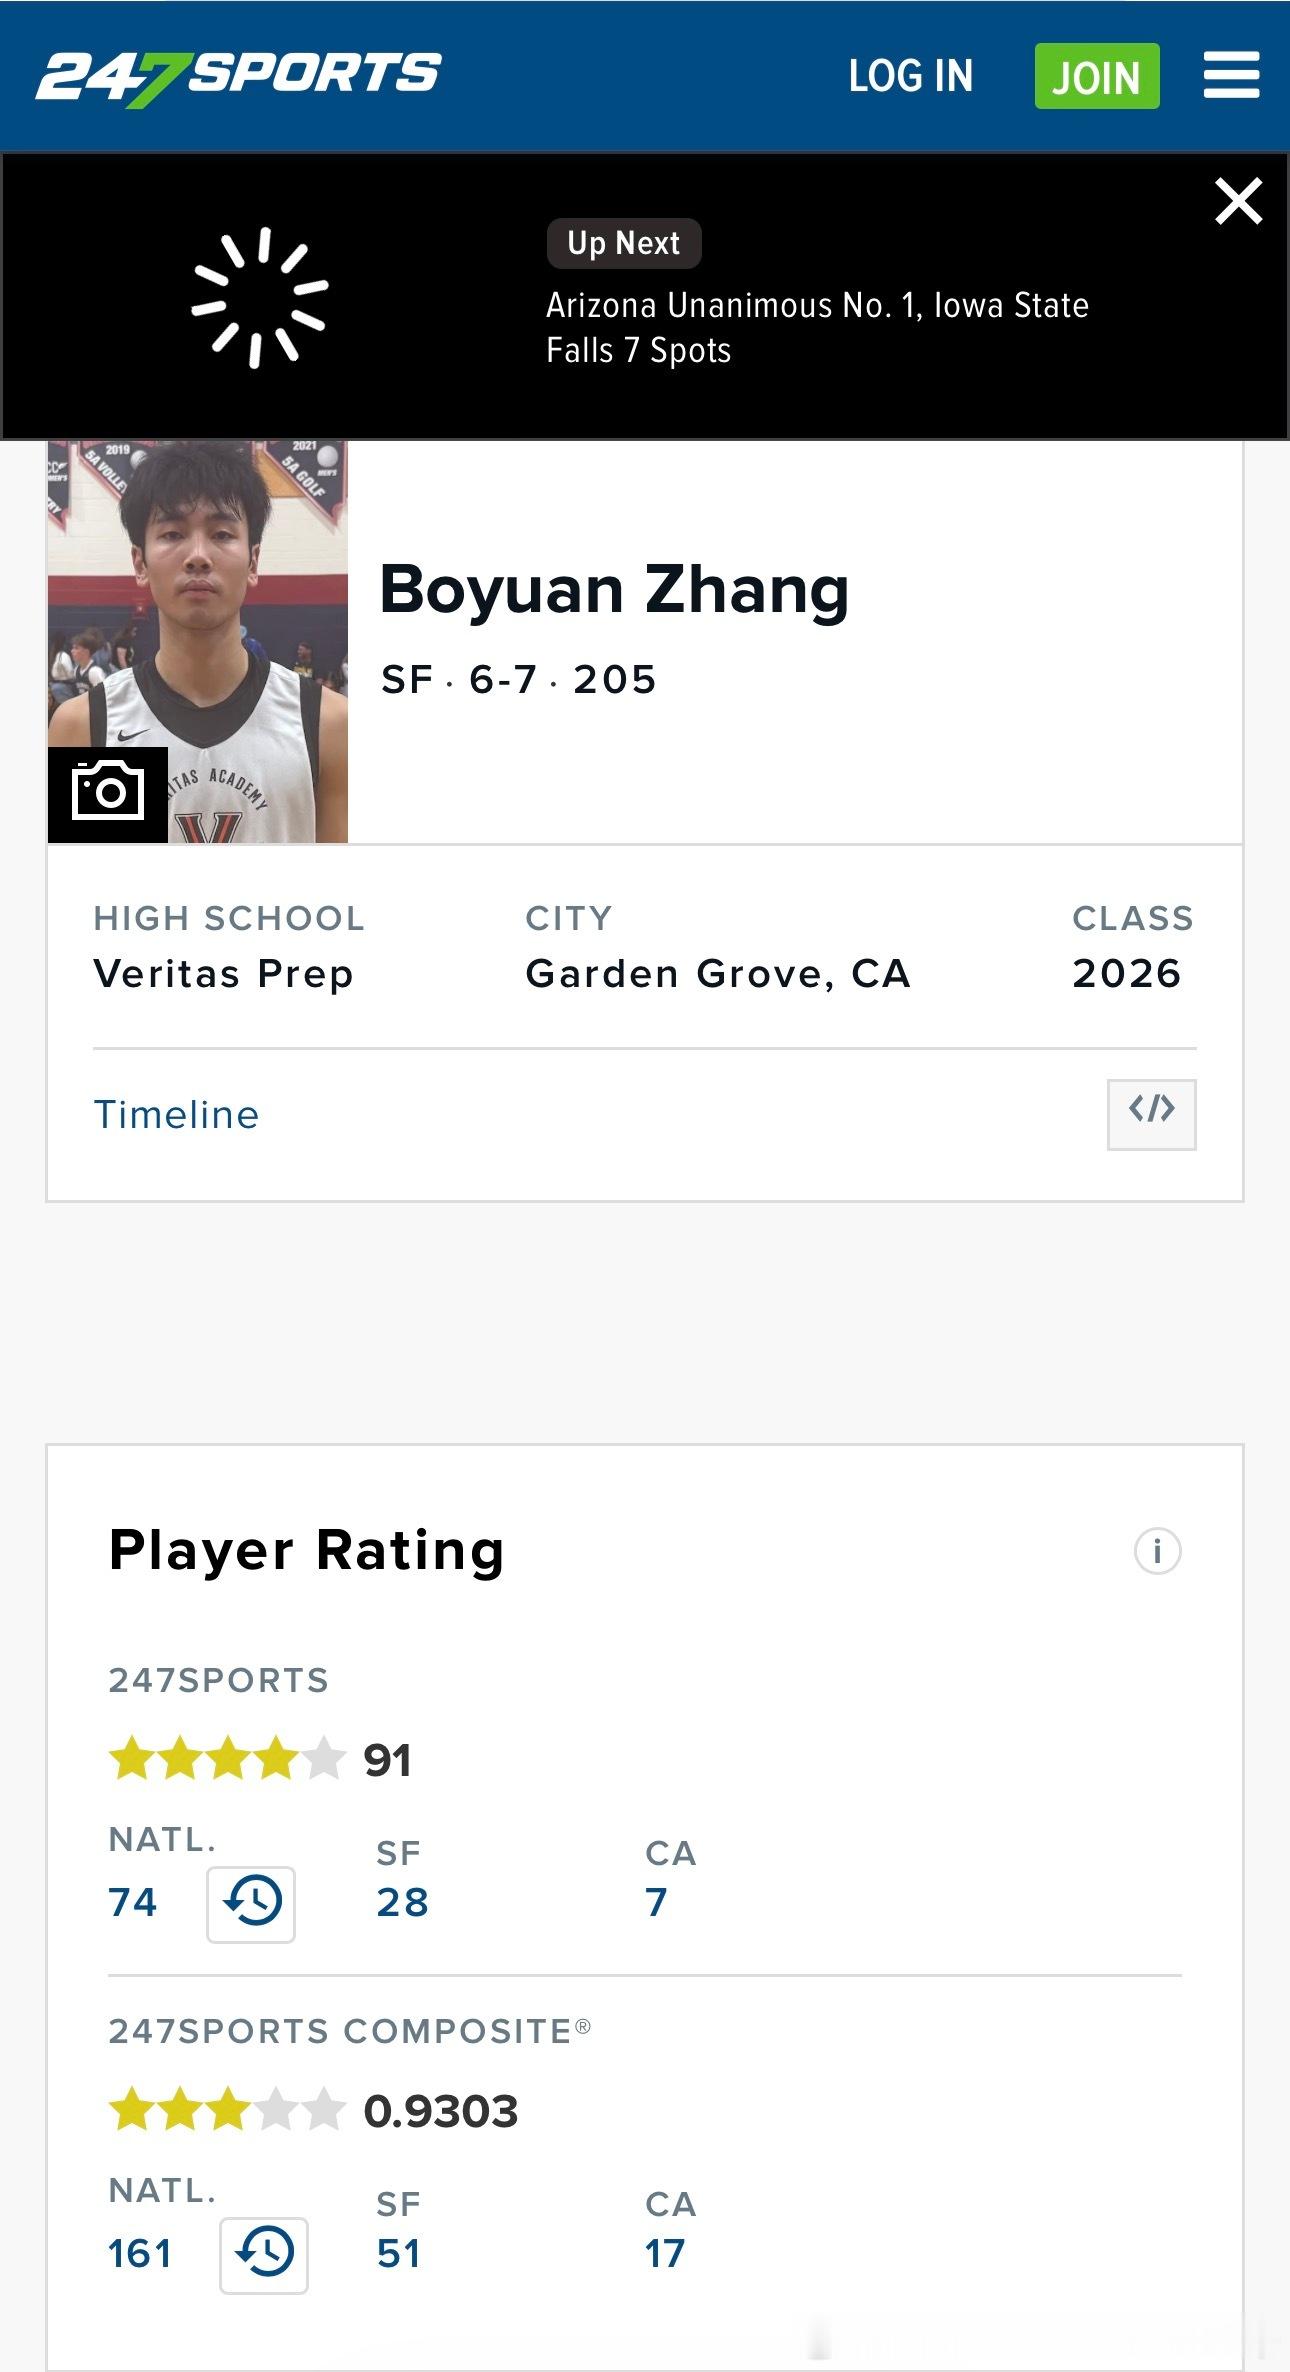This screenshot has height=2372, width=1290.
Task: Close the Up Next video banner
Action: point(1238,201)
